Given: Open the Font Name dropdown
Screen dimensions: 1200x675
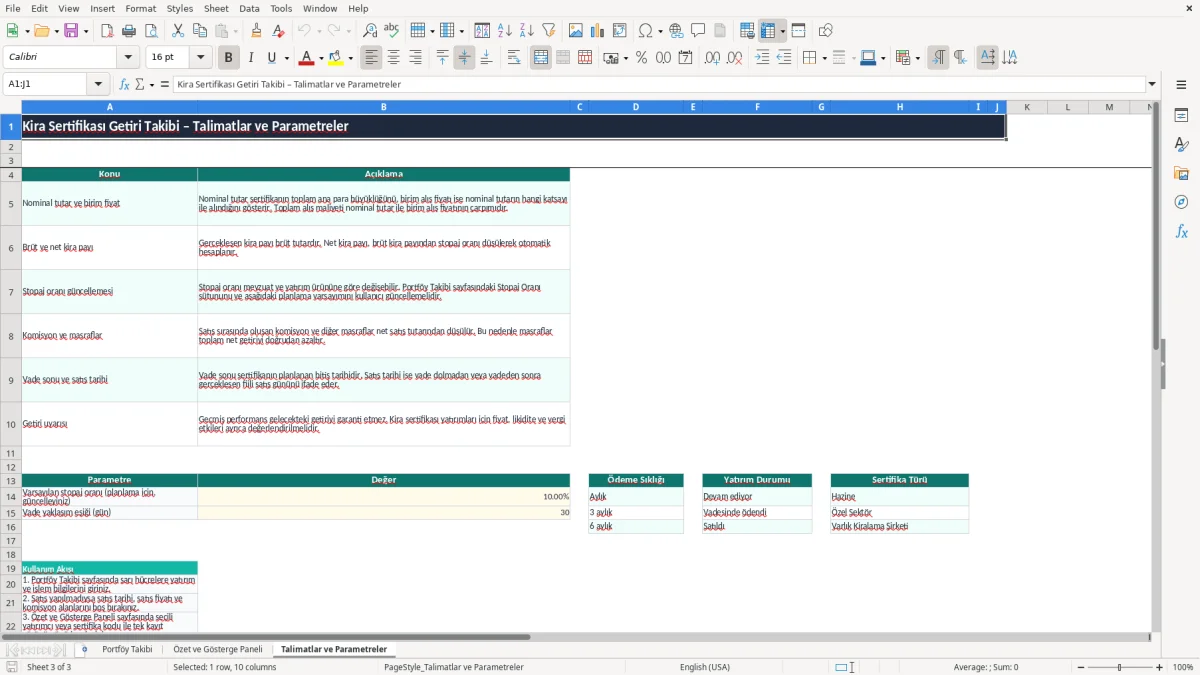Looking at the screenshot, I should point(127,58).
